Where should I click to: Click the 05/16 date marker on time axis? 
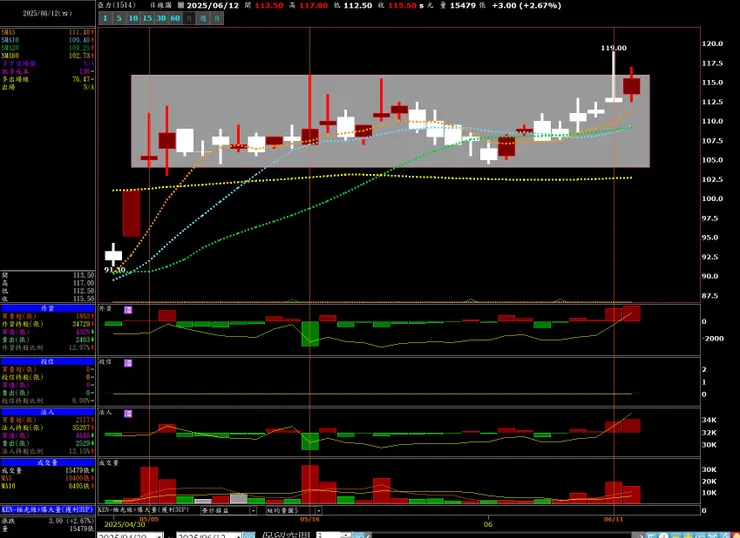click(x=310, y=519)
